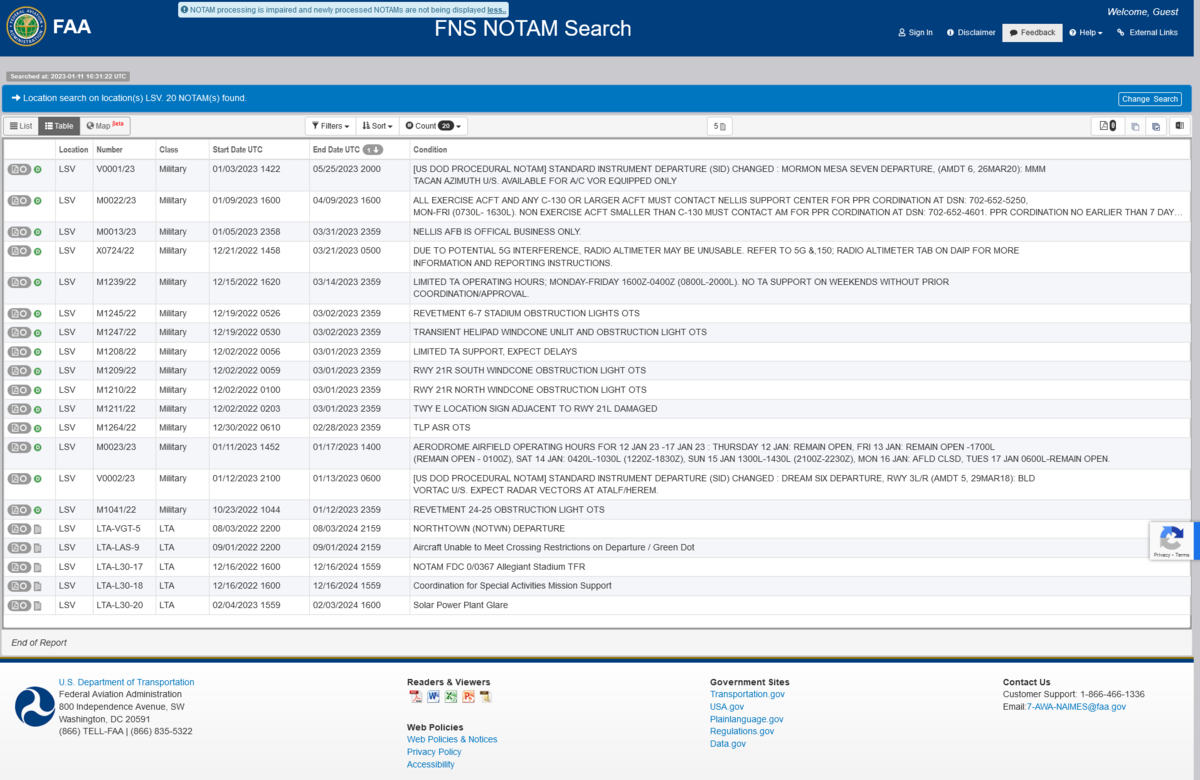The width and height of the screenshot is (1200, 780).
Task: Open the Filters dropdown
Action: (329, 126)
